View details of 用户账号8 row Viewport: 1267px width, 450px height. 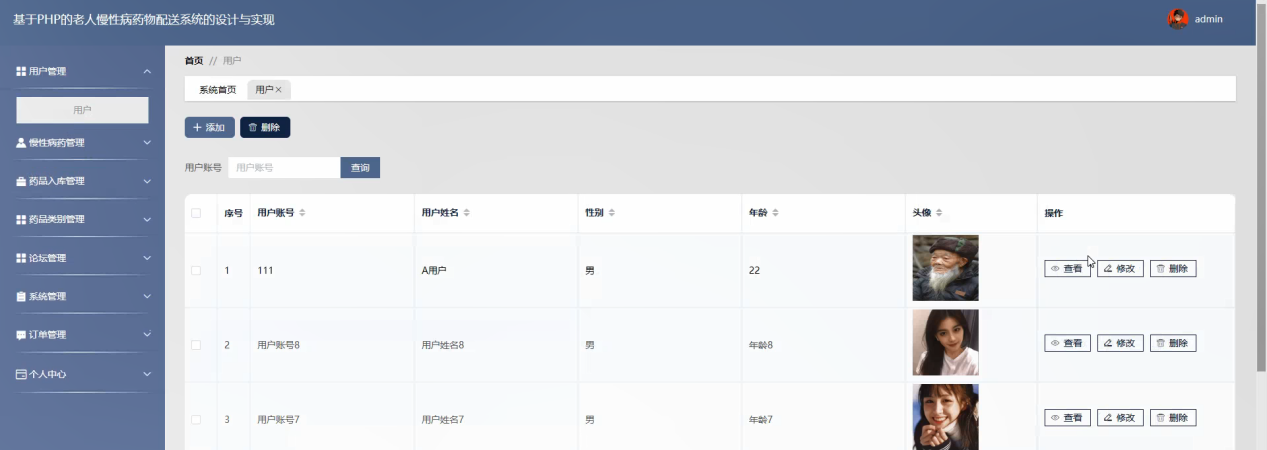(1067, 343)
